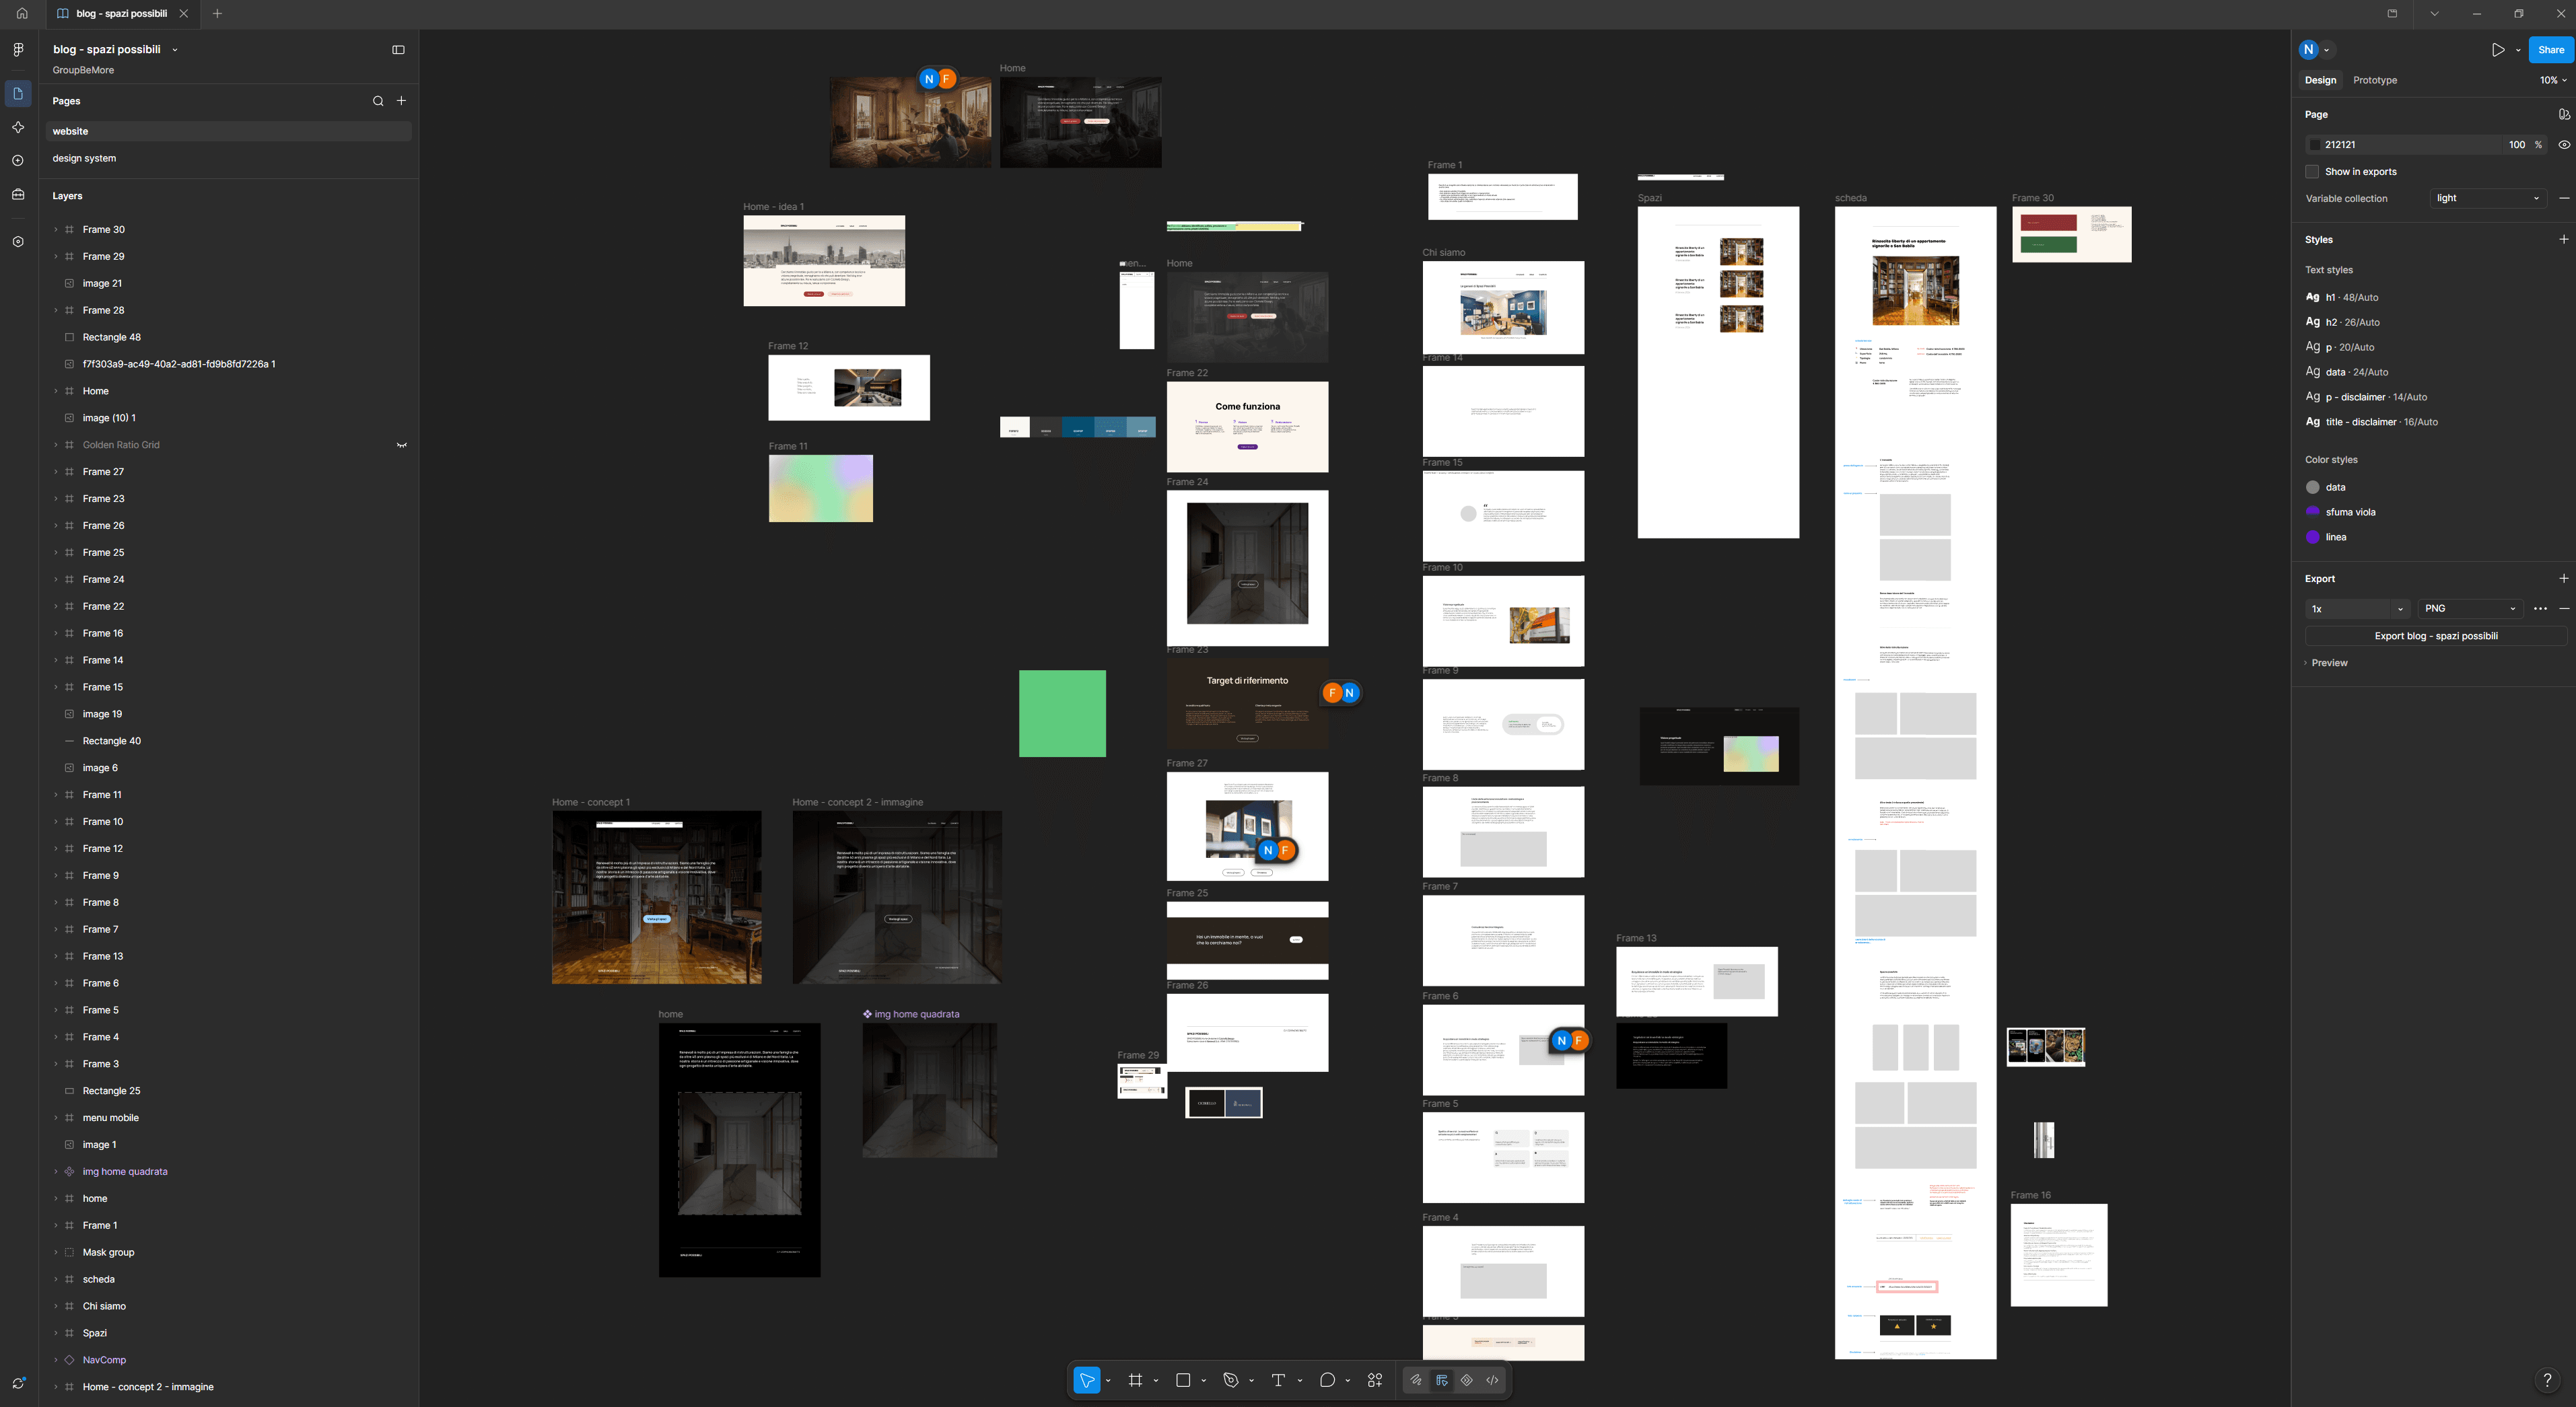This screenshot has width=2576, height=1407.
Task: Open the file name dropdown chevron
Action: click(x=175, y=50)
